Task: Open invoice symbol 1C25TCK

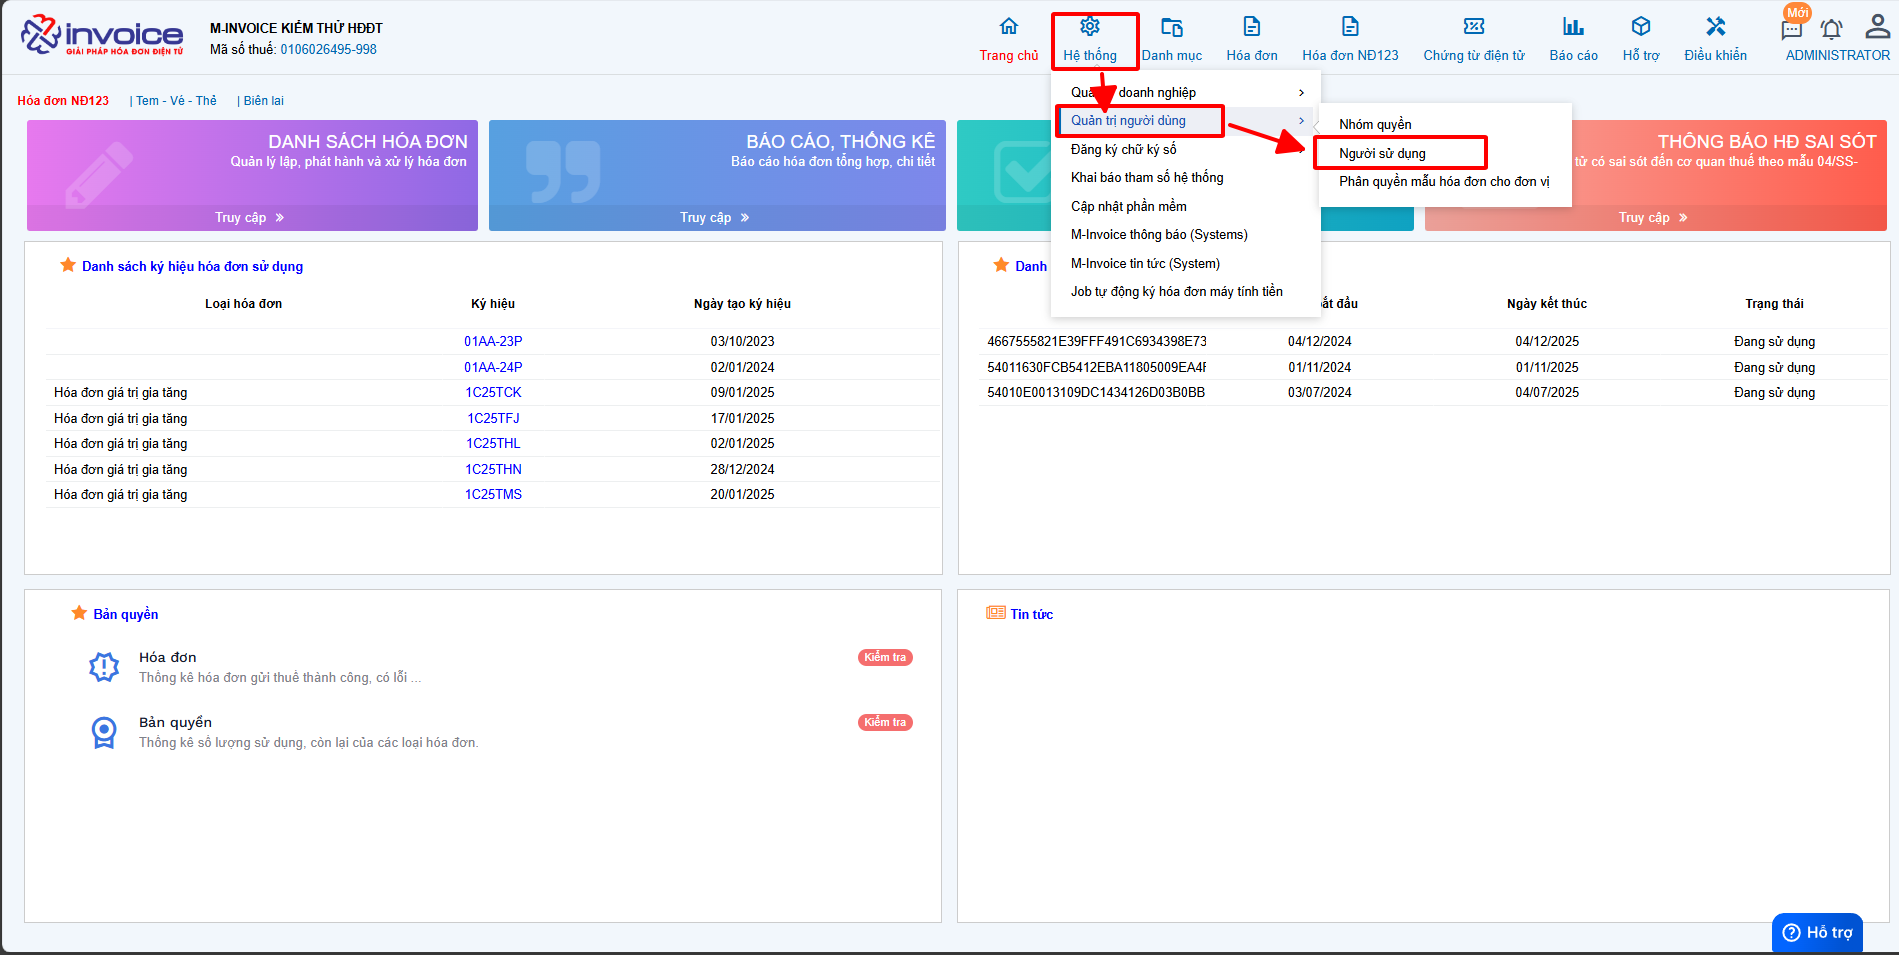Action: tap(493, 392)
